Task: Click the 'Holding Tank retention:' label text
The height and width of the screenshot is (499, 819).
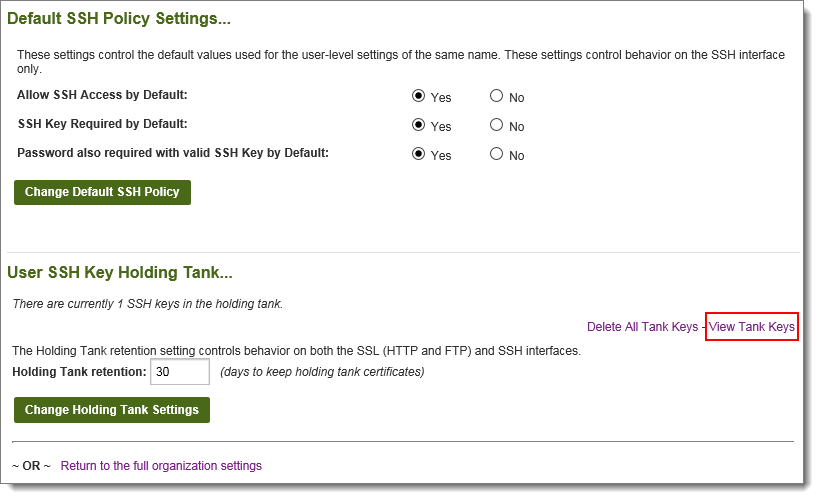Action: pyautogui.click(x=79, y=372)
